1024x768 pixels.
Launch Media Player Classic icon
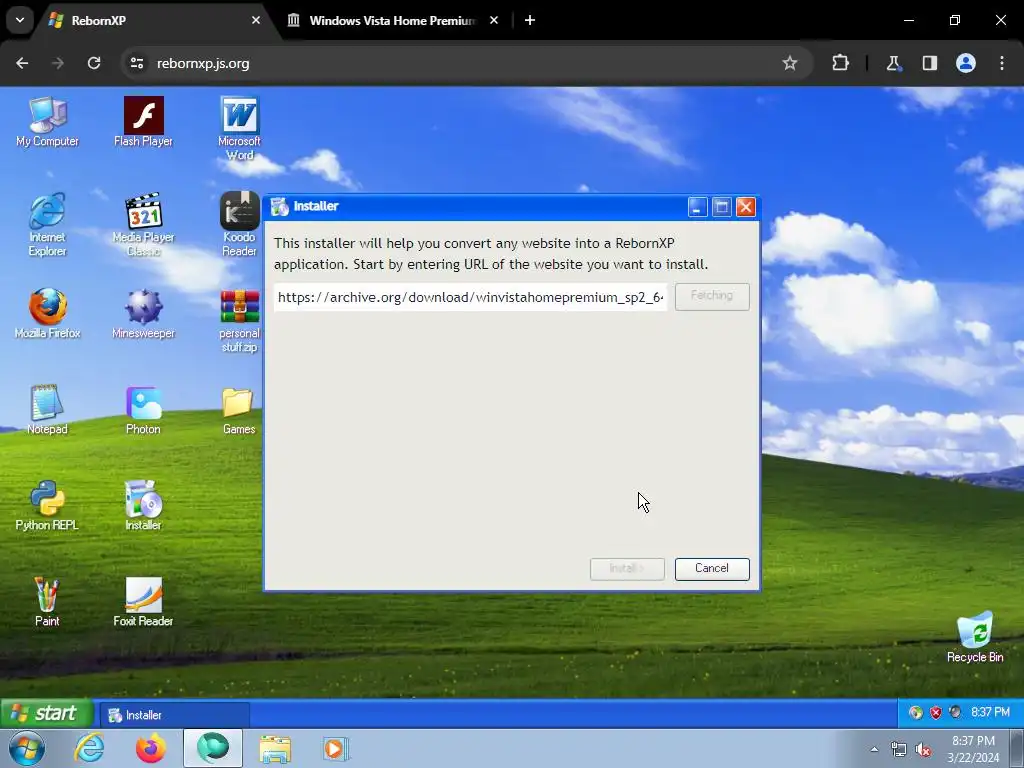point(143,225)
